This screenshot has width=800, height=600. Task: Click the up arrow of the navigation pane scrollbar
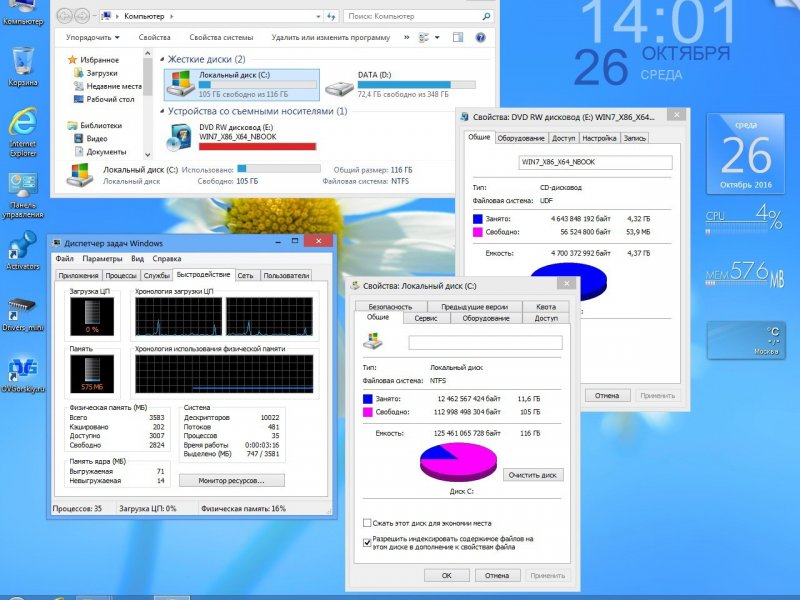[147, 53]
